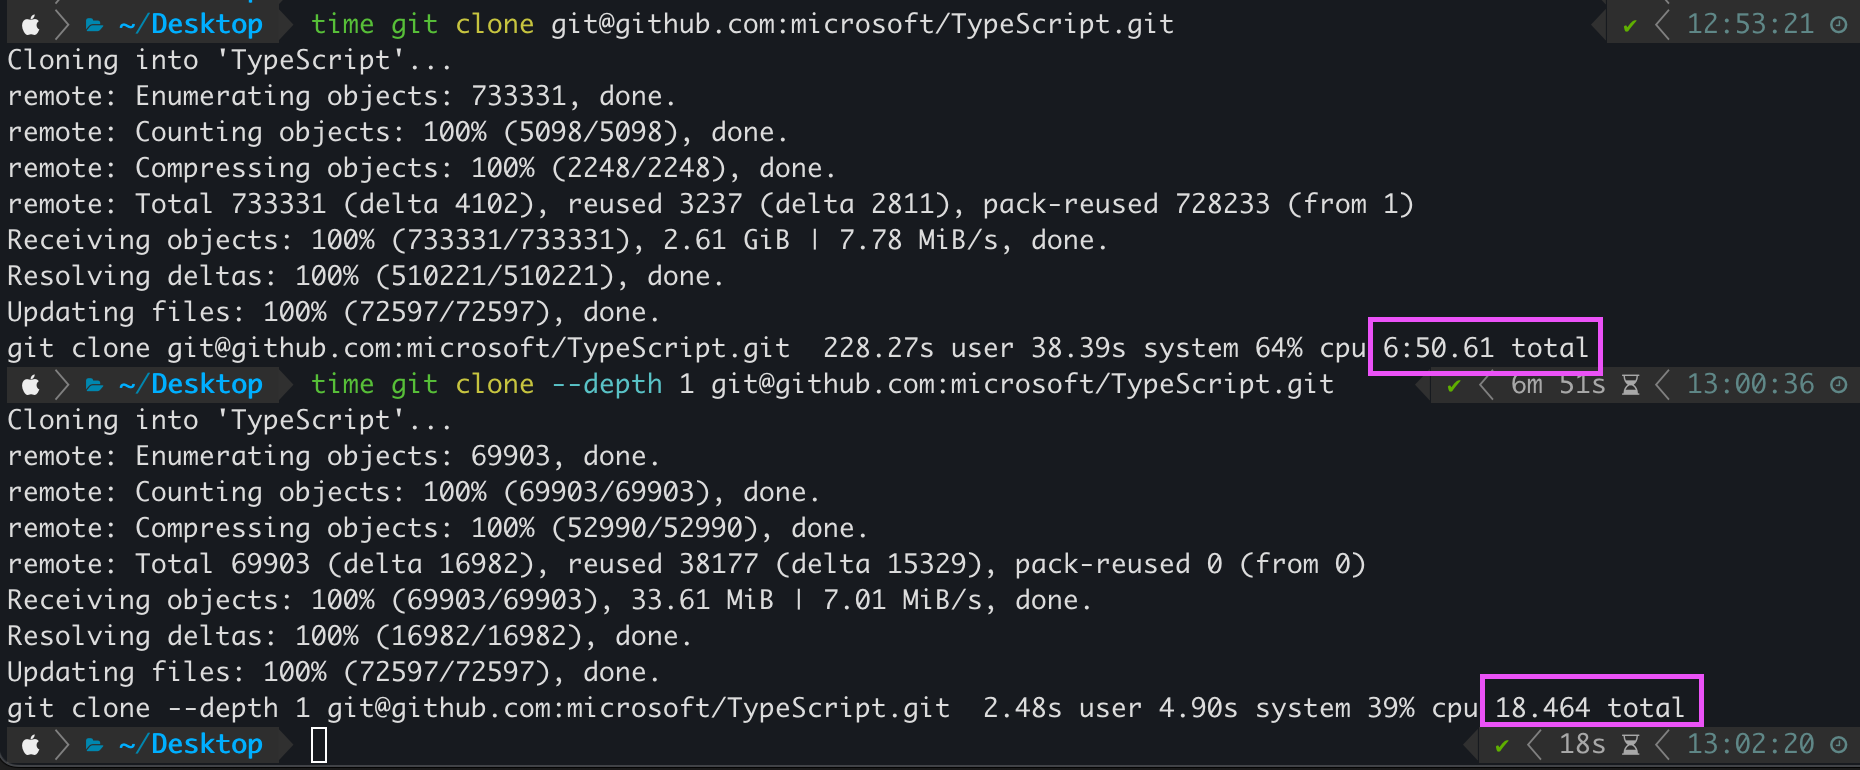This screenshot has height=770, width=1860.
Task: Click the 13:00:36 timestamp
Action: pos(1750,385)
